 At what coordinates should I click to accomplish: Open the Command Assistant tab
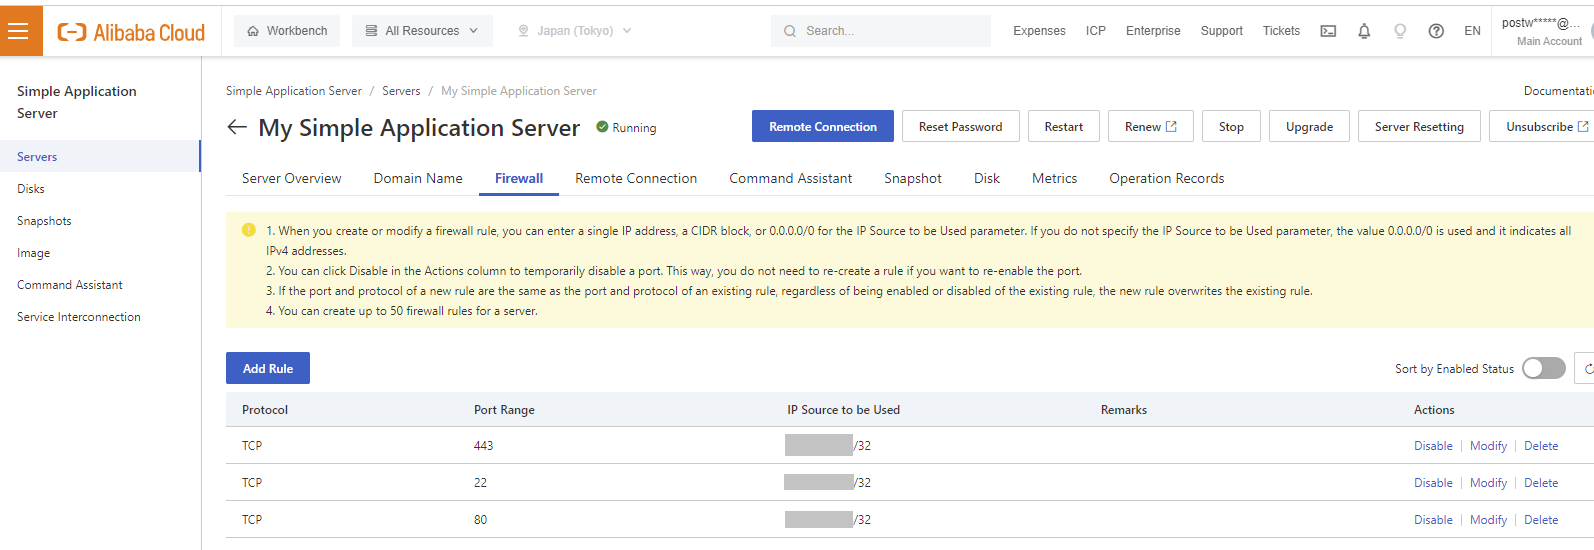coord(791,178)
